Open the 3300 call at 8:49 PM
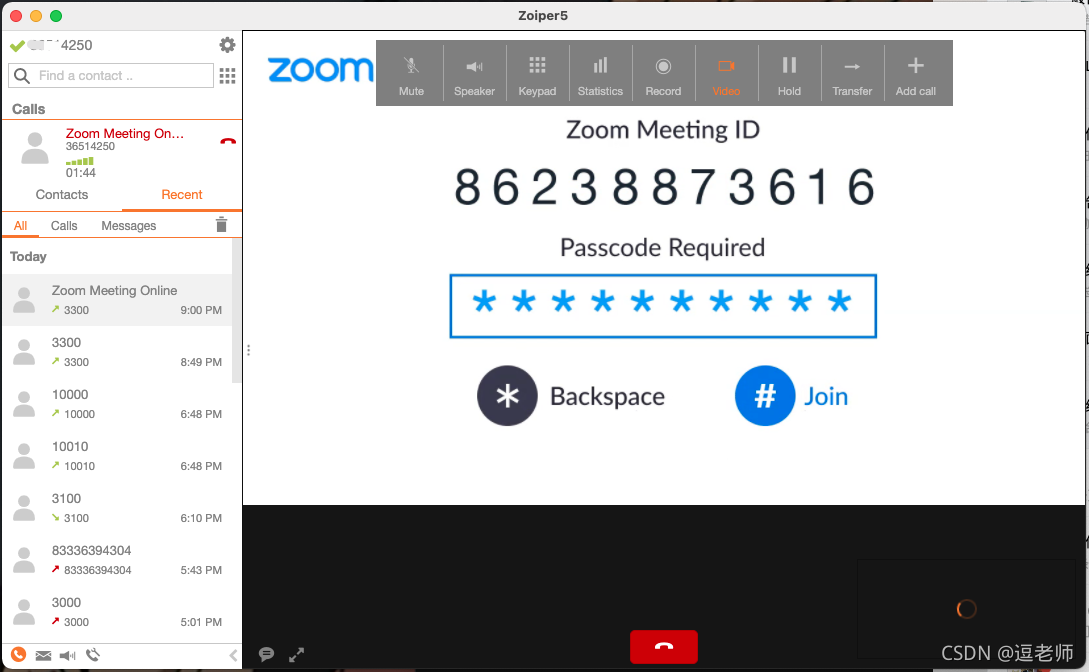Viewport: 1089px width, 672px height. tap(118, 352)
